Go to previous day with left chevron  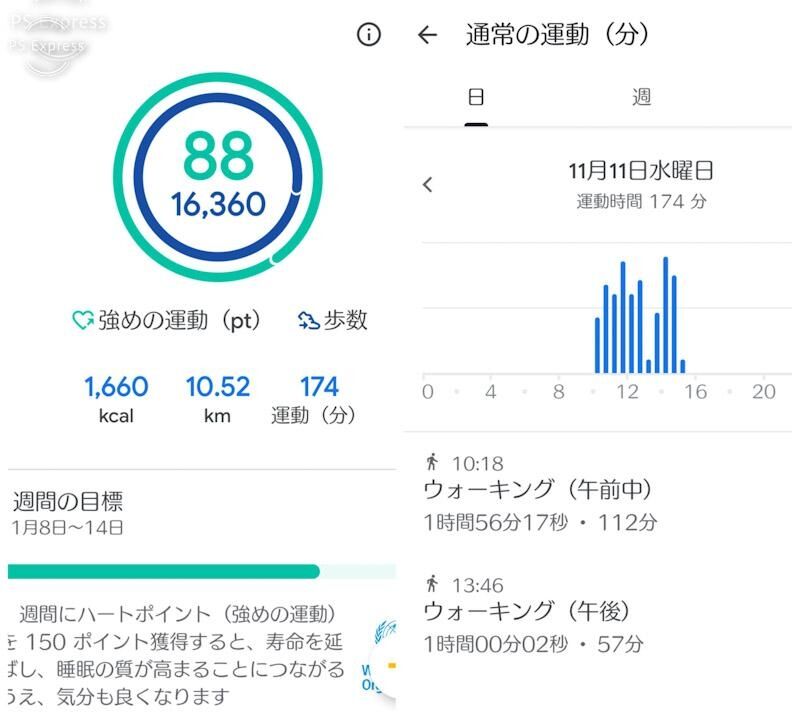[x=428, y=185]
